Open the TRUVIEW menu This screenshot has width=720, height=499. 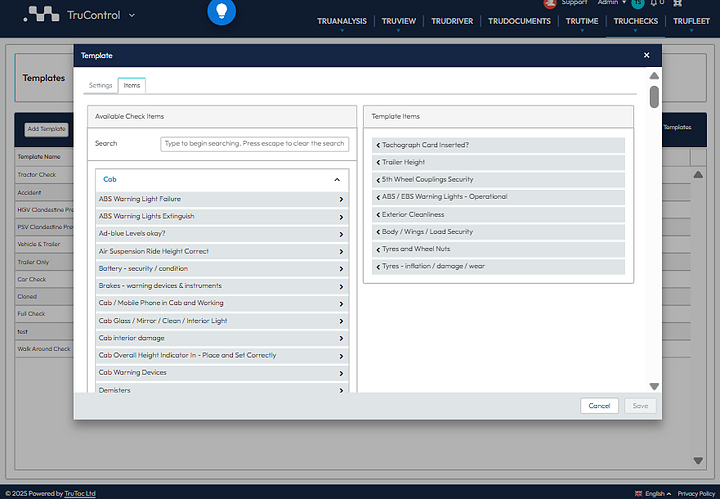399,21
